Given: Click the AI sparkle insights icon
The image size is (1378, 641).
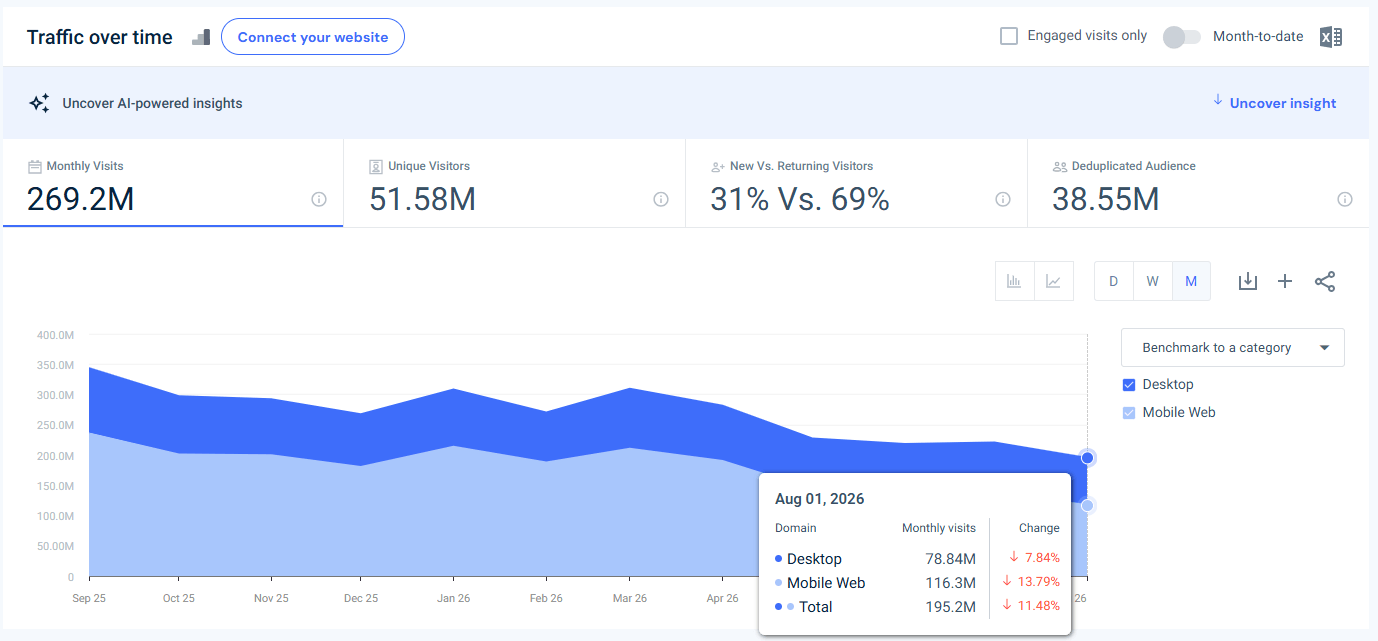Looking at the screenshot, I should (39, 103).
